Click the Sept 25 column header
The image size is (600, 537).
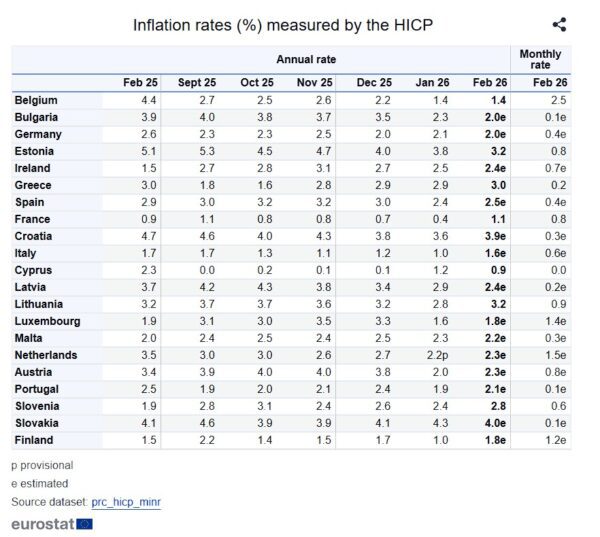click(196, 82)
